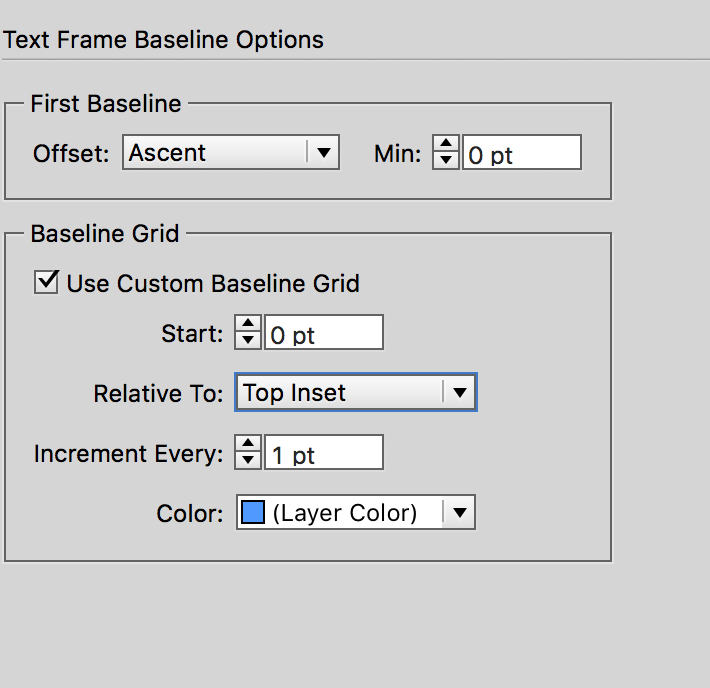Screen dimensions: 710x688
Task: Click the blue Layer Color swatch
Action: click(253, 513)
